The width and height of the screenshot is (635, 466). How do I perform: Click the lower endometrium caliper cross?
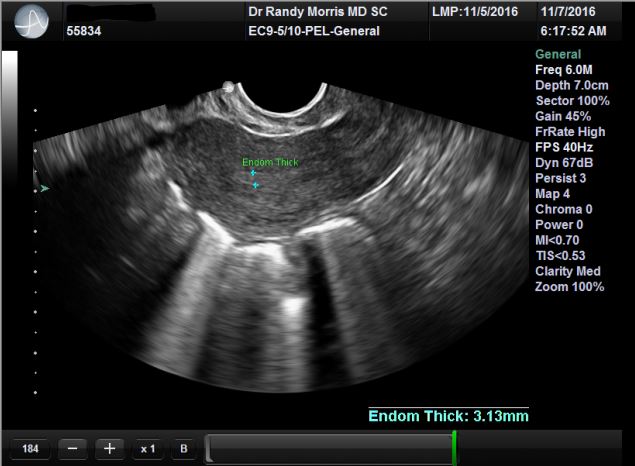click(256, 185)
